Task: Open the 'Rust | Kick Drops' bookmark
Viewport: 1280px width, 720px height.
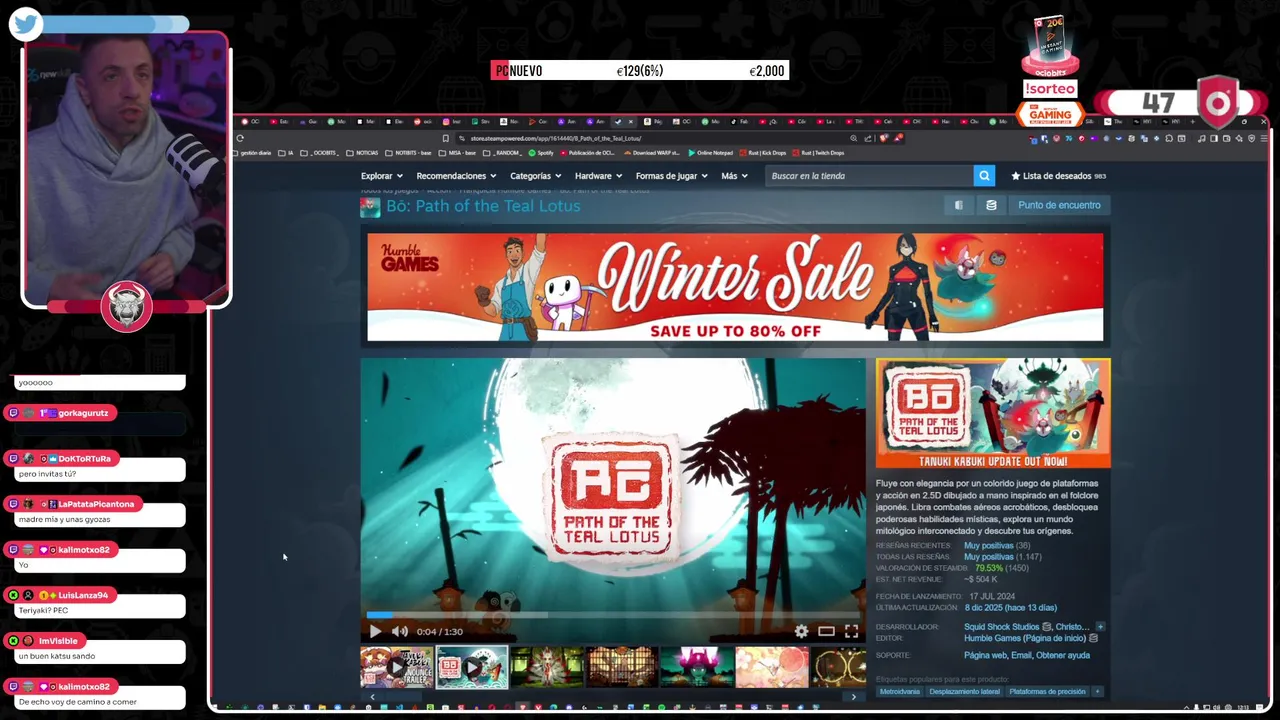Action: (x=763, y=153)
